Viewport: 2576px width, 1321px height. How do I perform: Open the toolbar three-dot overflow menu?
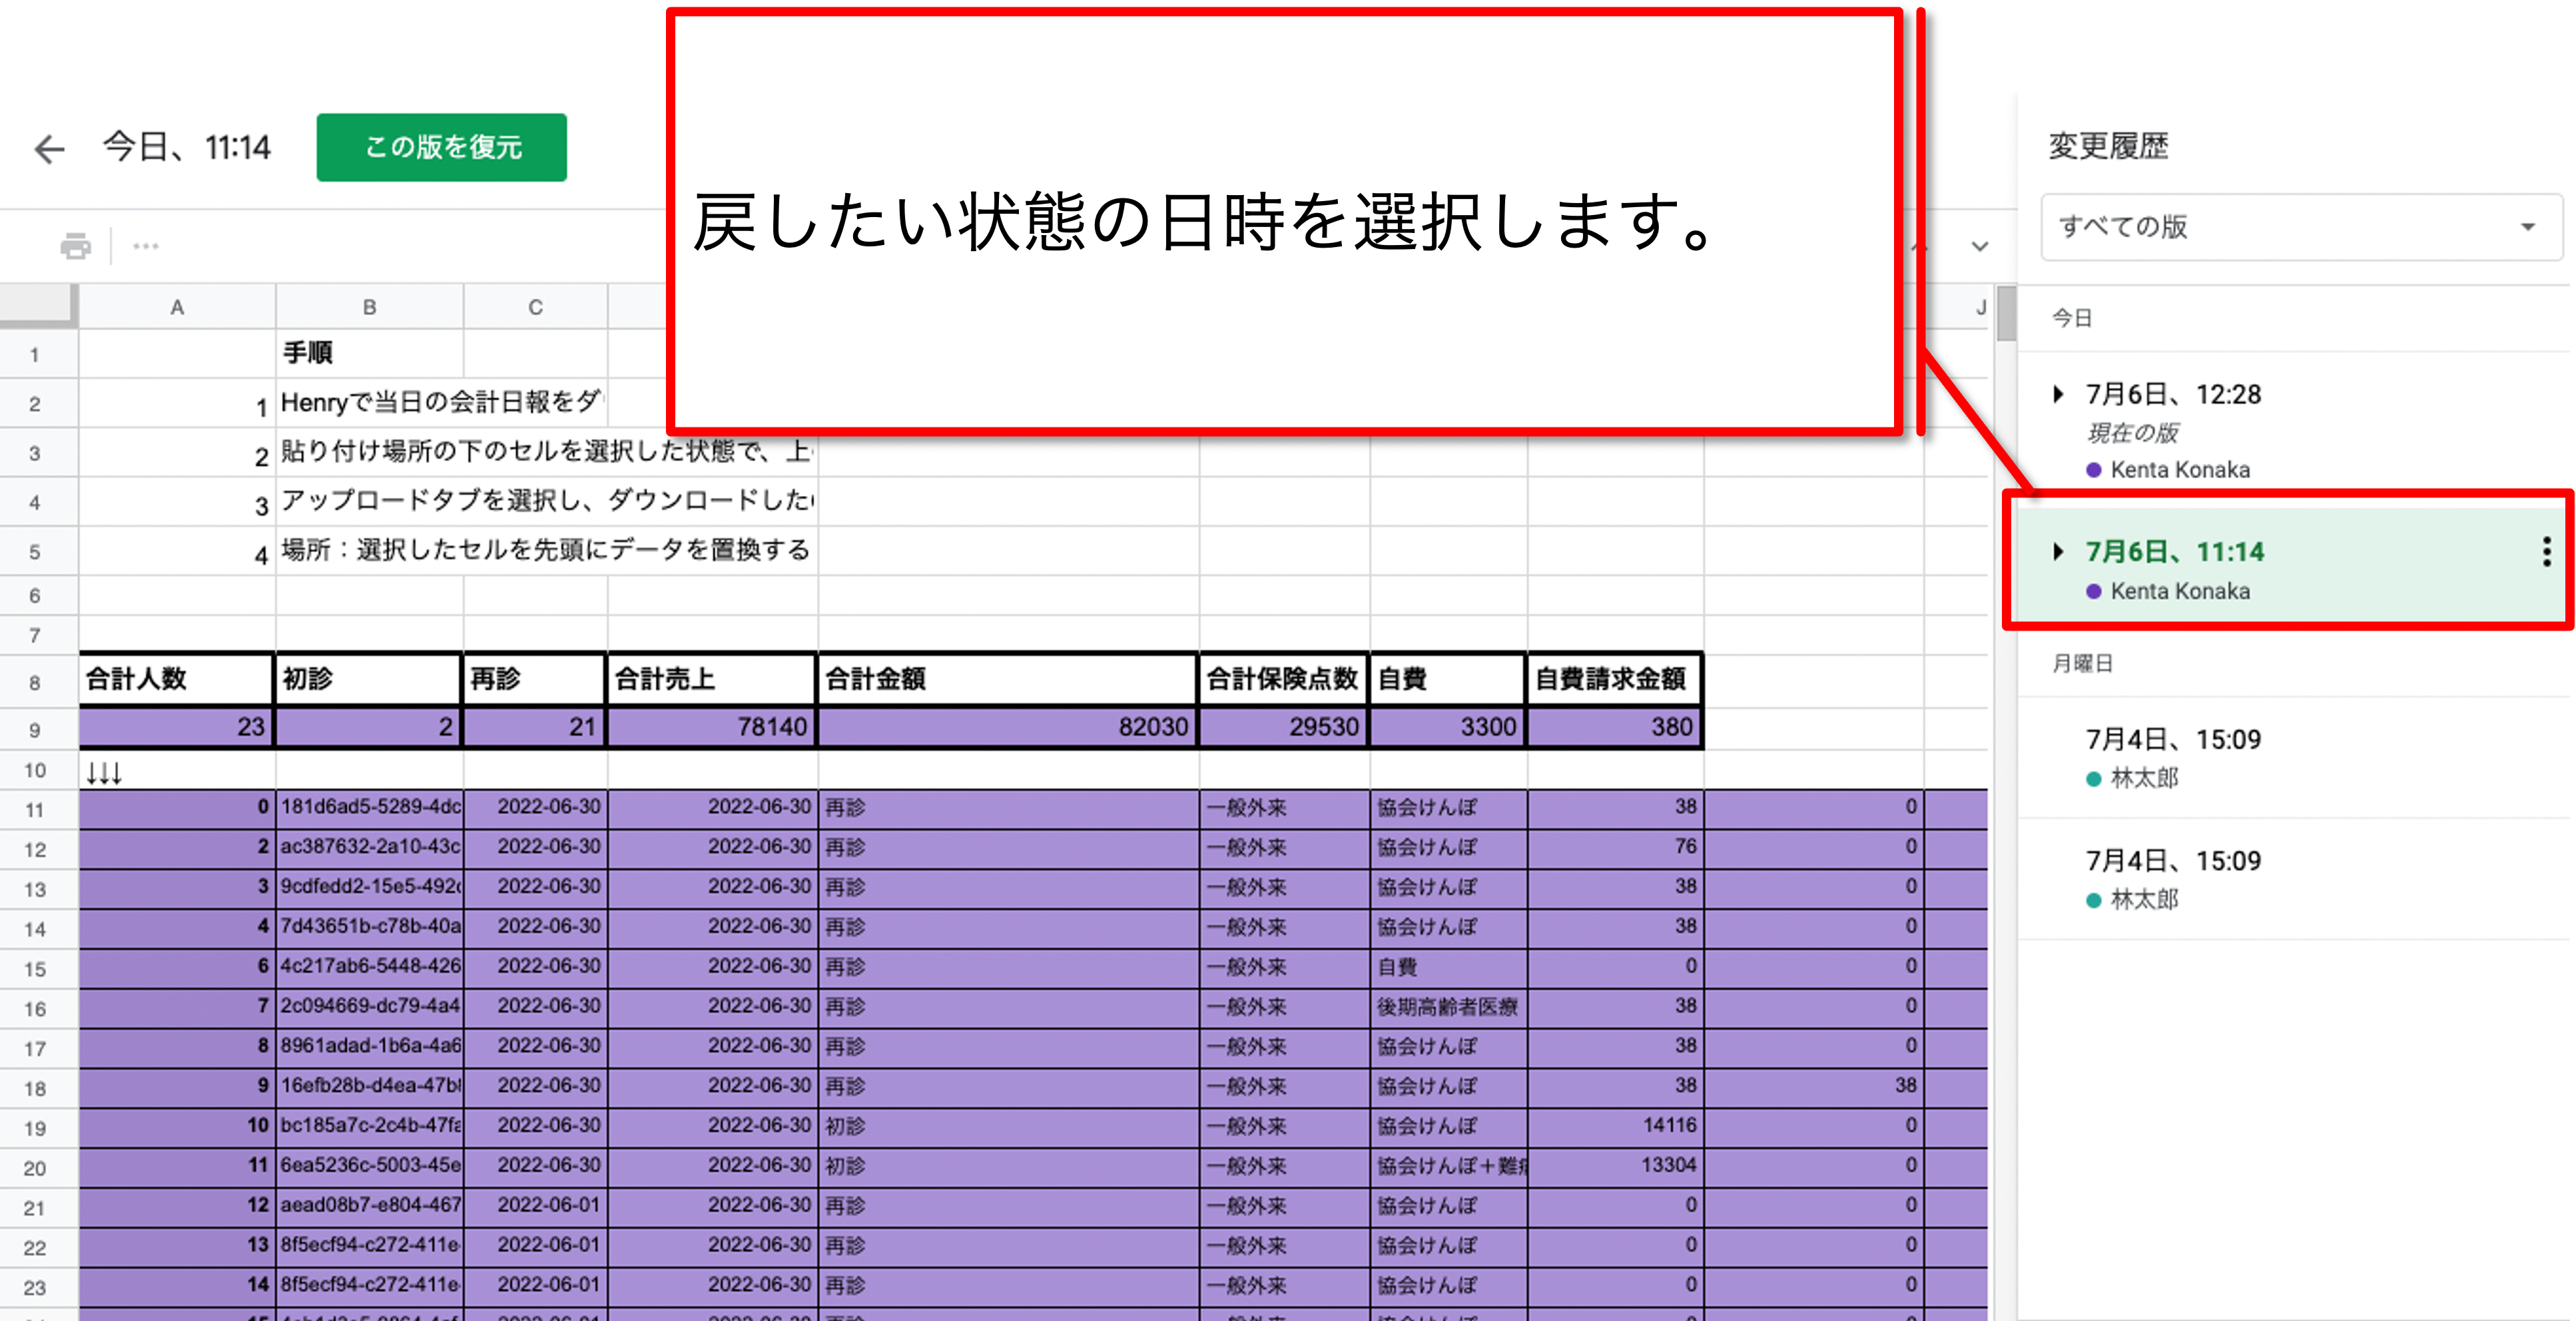[146, 246]
